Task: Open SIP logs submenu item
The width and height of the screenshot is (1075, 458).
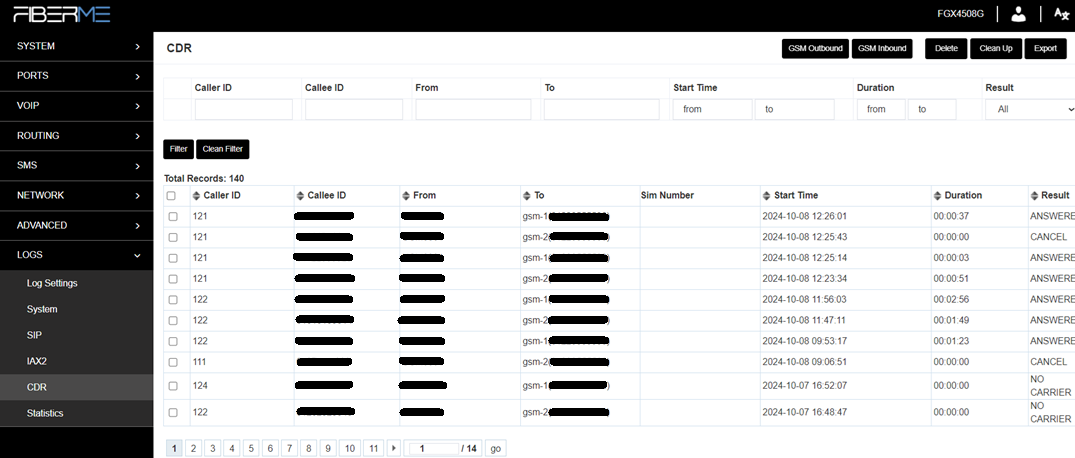Action: point(76,335)
